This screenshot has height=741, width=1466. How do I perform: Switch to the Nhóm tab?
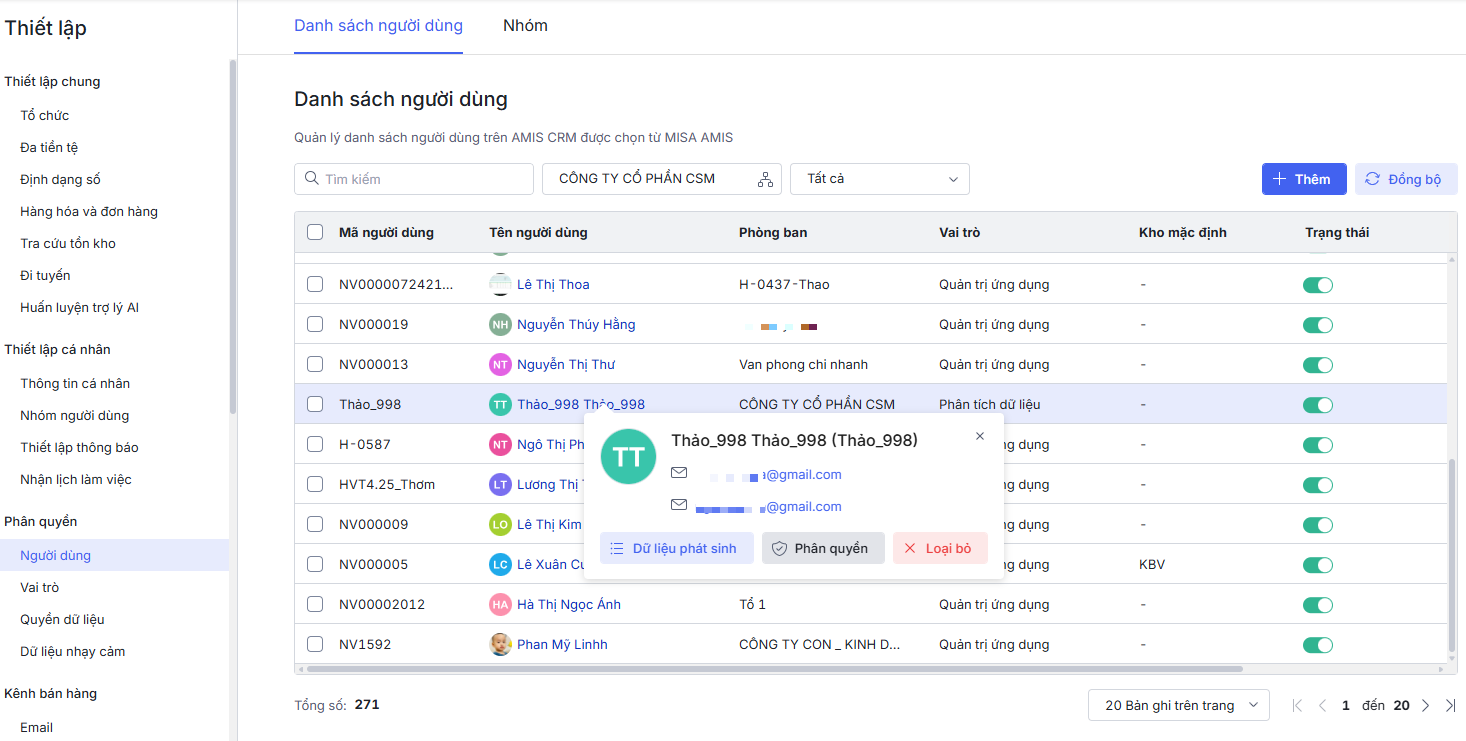pos(525,26)
